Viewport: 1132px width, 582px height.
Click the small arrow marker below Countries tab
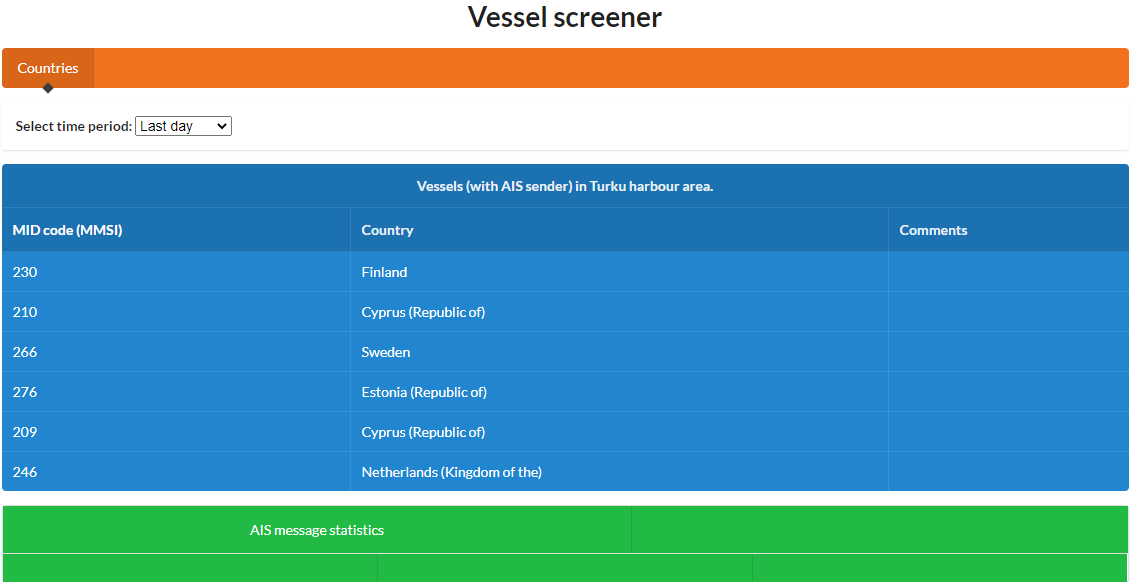pyautogui.click(x=48, y=88)
